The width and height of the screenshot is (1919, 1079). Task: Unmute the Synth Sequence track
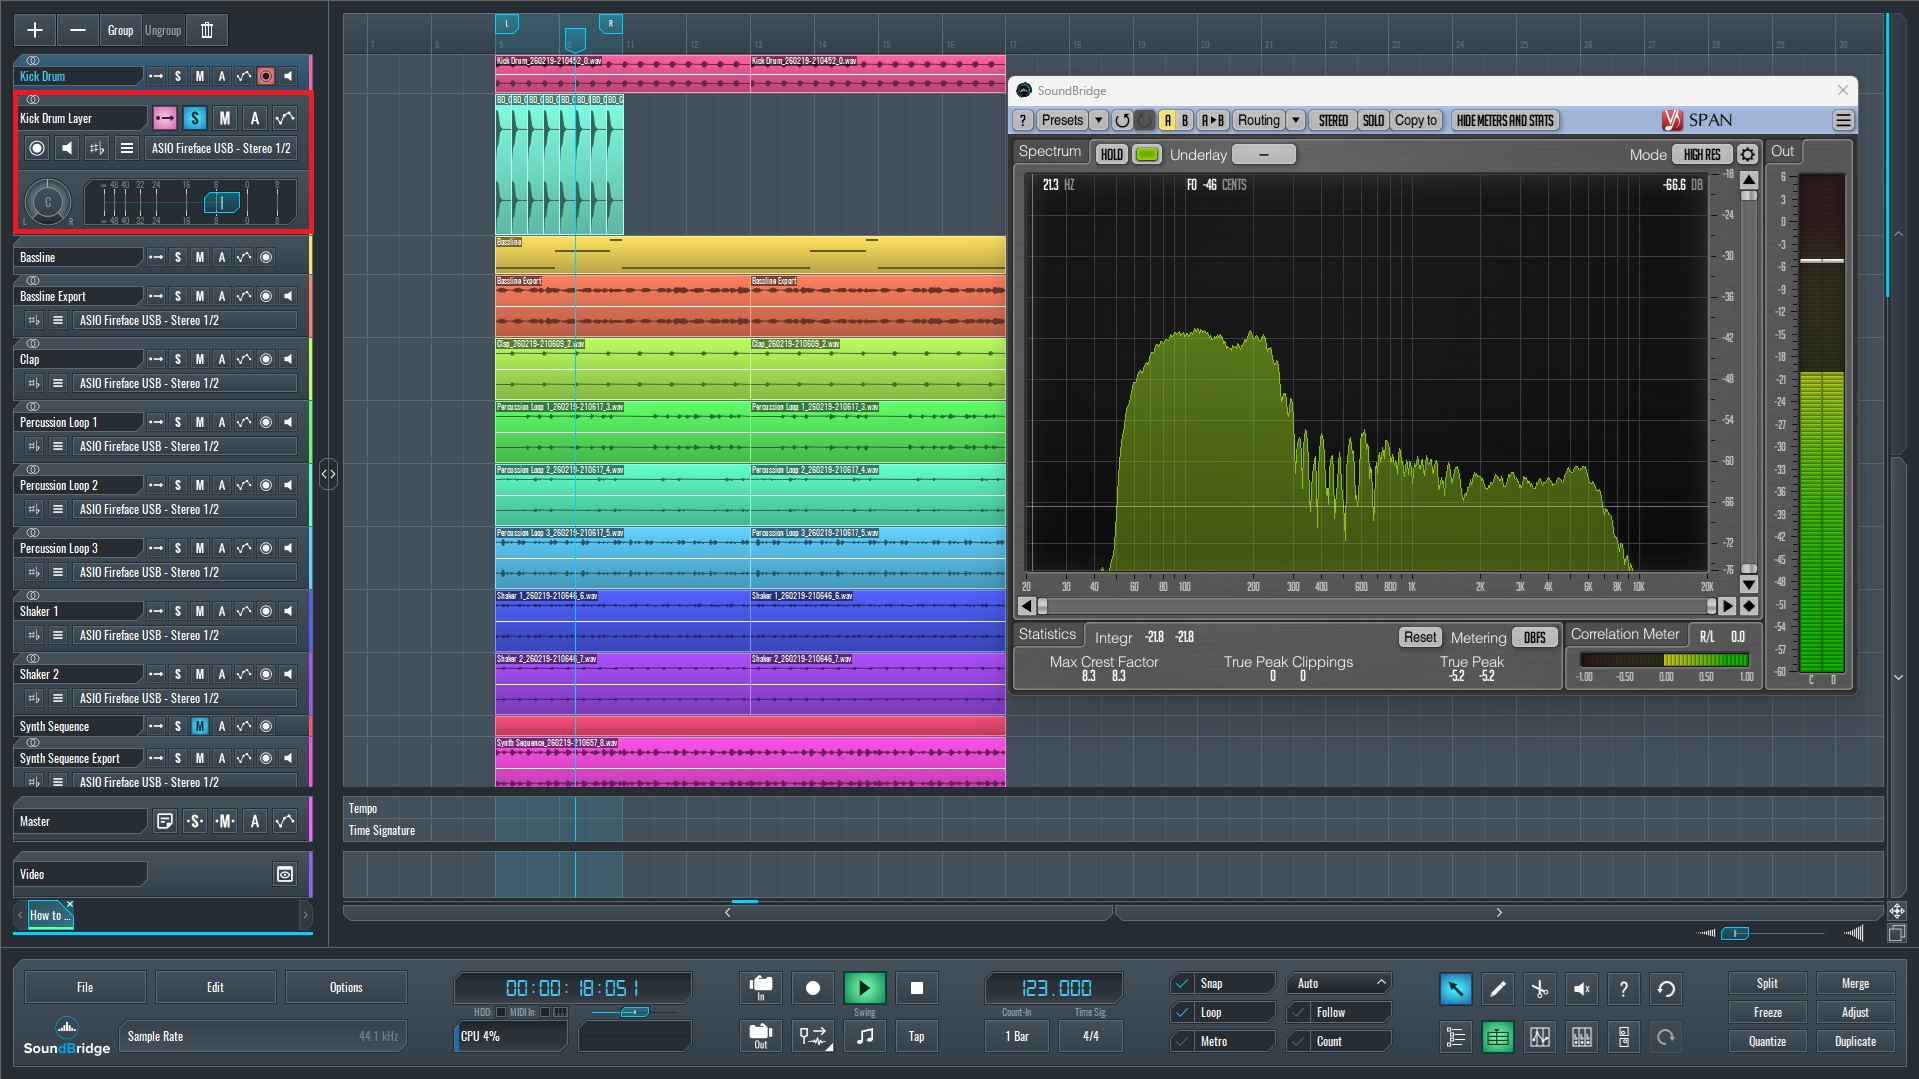click(x=200, y=726)
